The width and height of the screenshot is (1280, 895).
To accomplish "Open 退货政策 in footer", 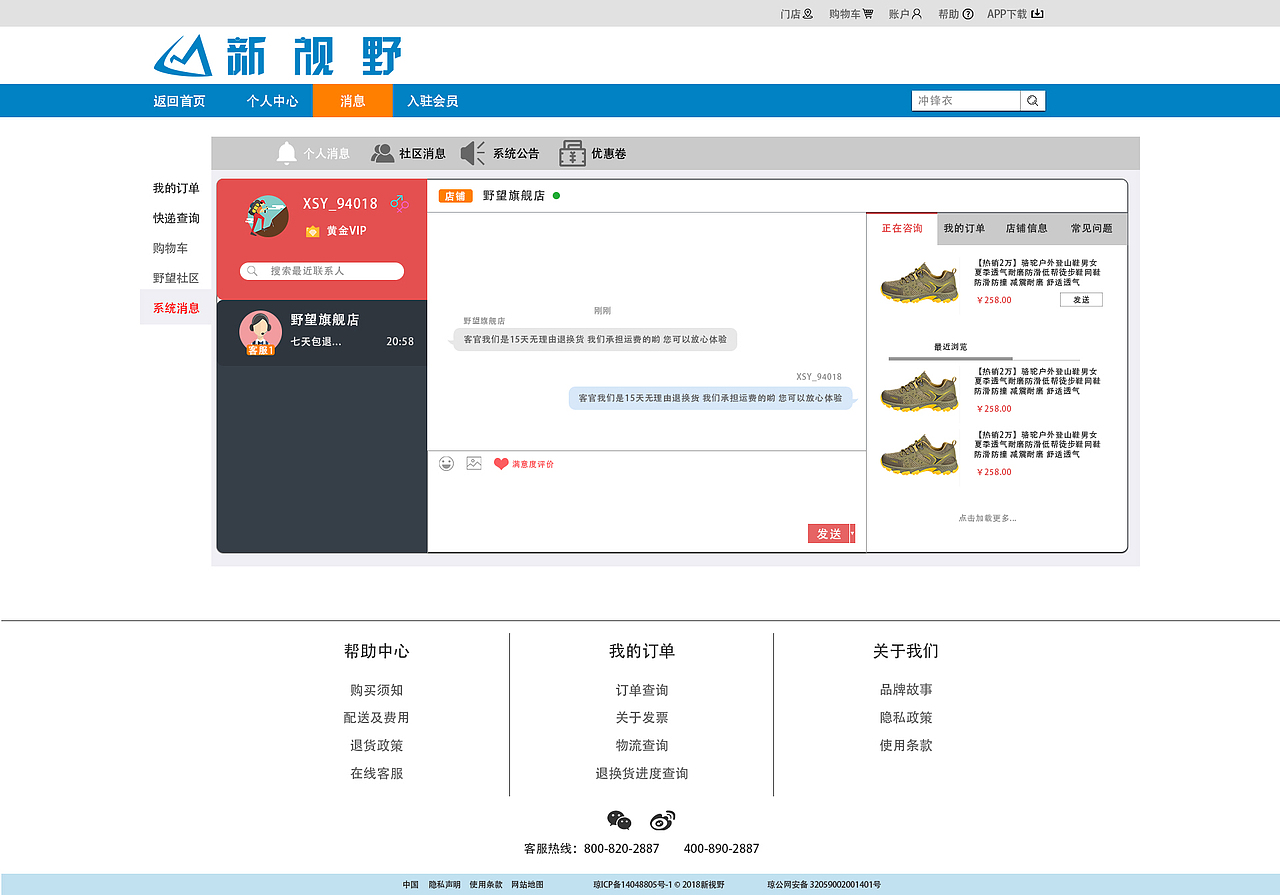I will [377, 746].
